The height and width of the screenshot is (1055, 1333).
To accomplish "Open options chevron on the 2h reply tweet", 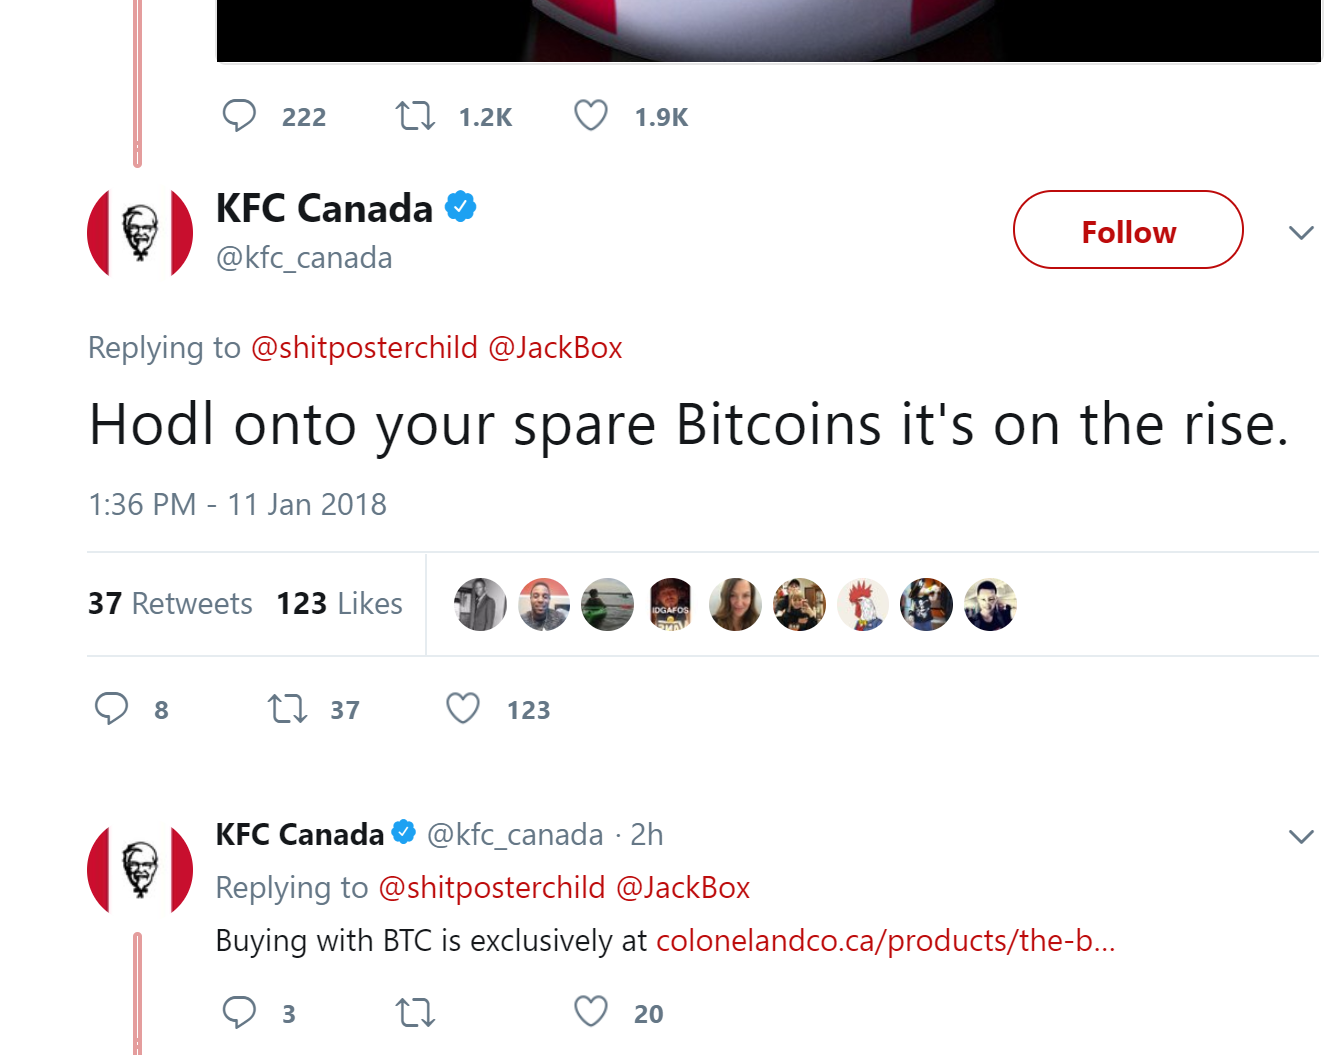I will tap(1300, 836).
